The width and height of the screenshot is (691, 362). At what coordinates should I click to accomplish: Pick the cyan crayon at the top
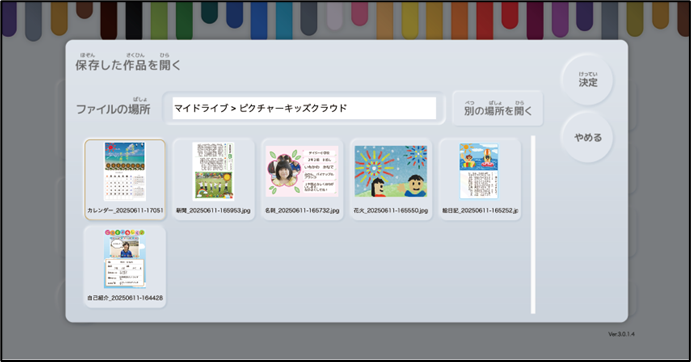pos(284,20)
